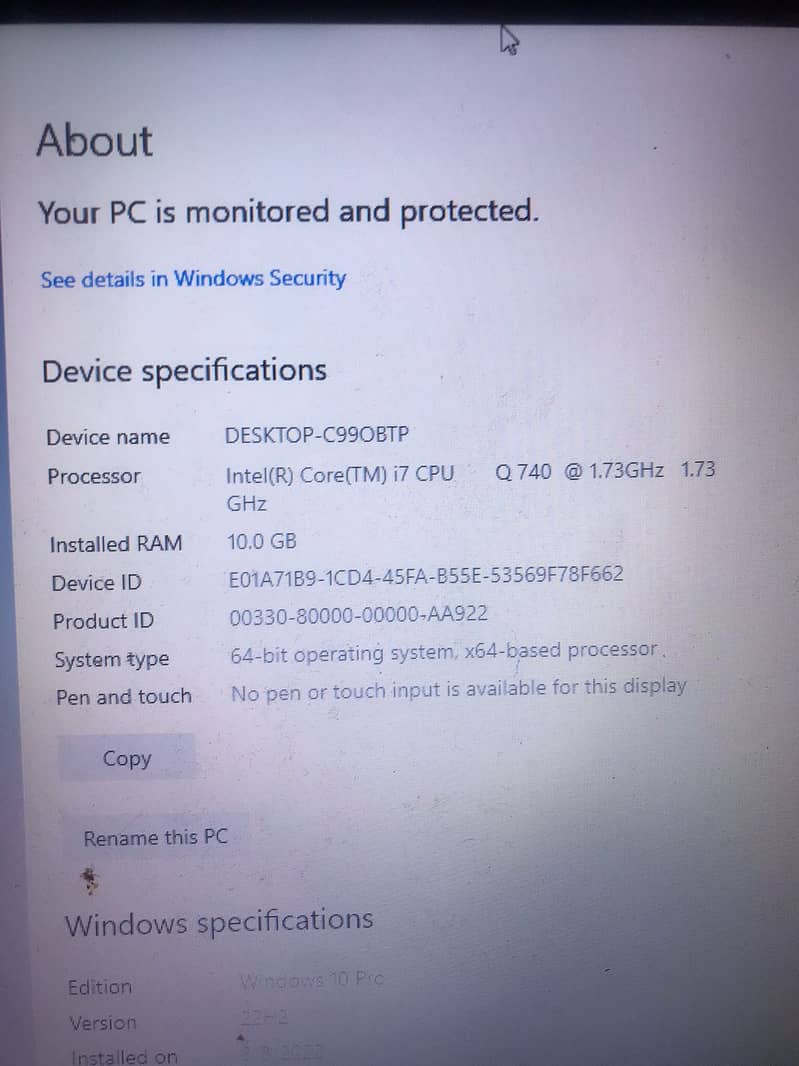Click the About page heading
This screenshot has height=1066, width=799.
95,141
